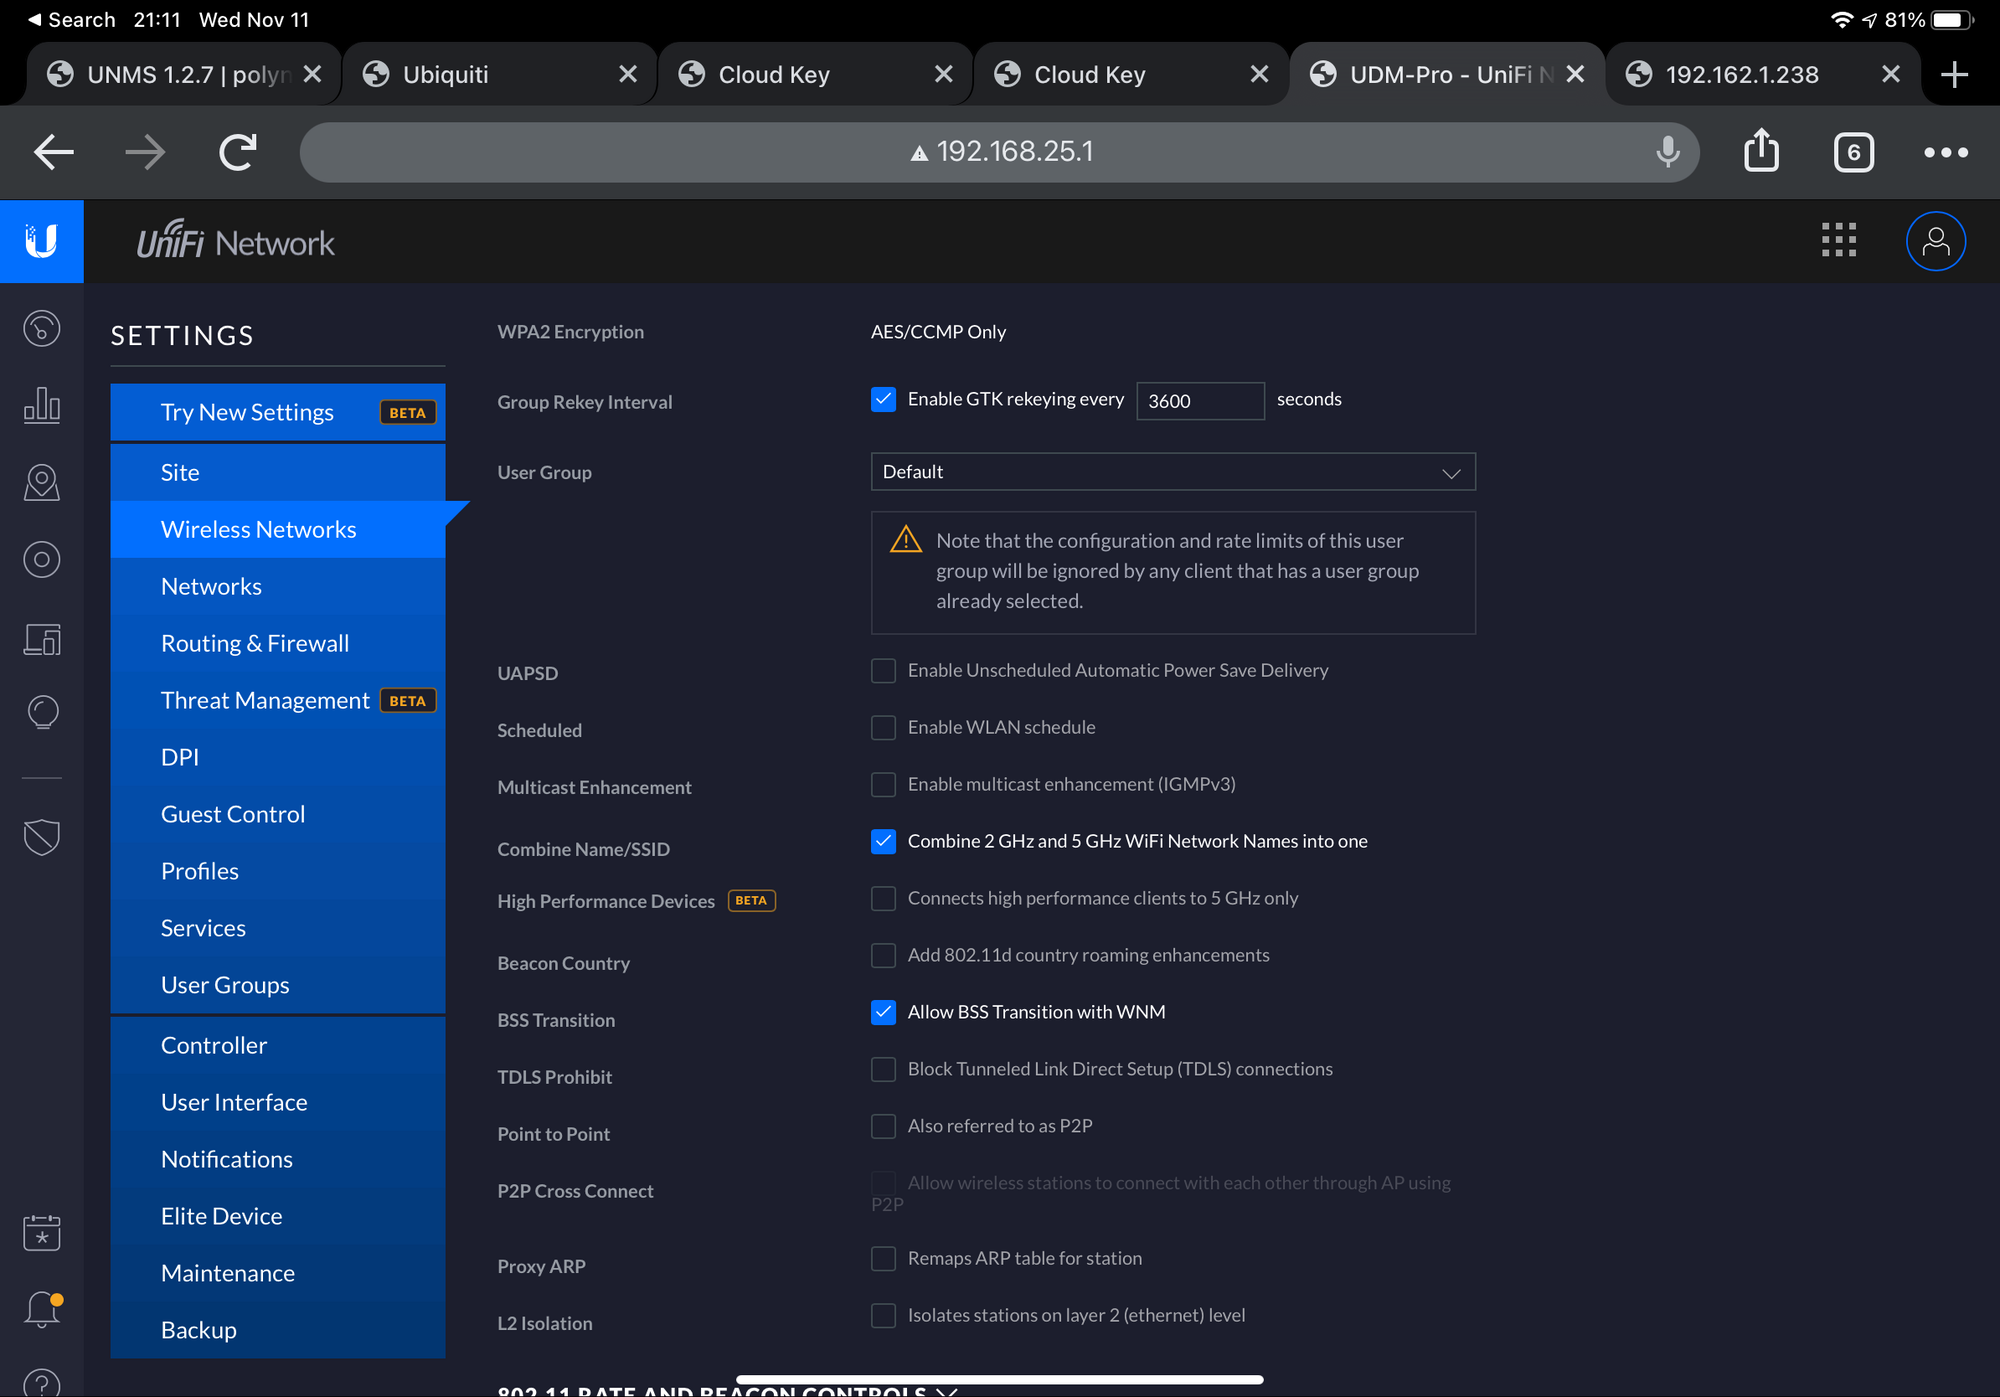Open the User Group Default dropdown
The width and height of the screenshot is (2000, 1397).
click(1172, 472)
